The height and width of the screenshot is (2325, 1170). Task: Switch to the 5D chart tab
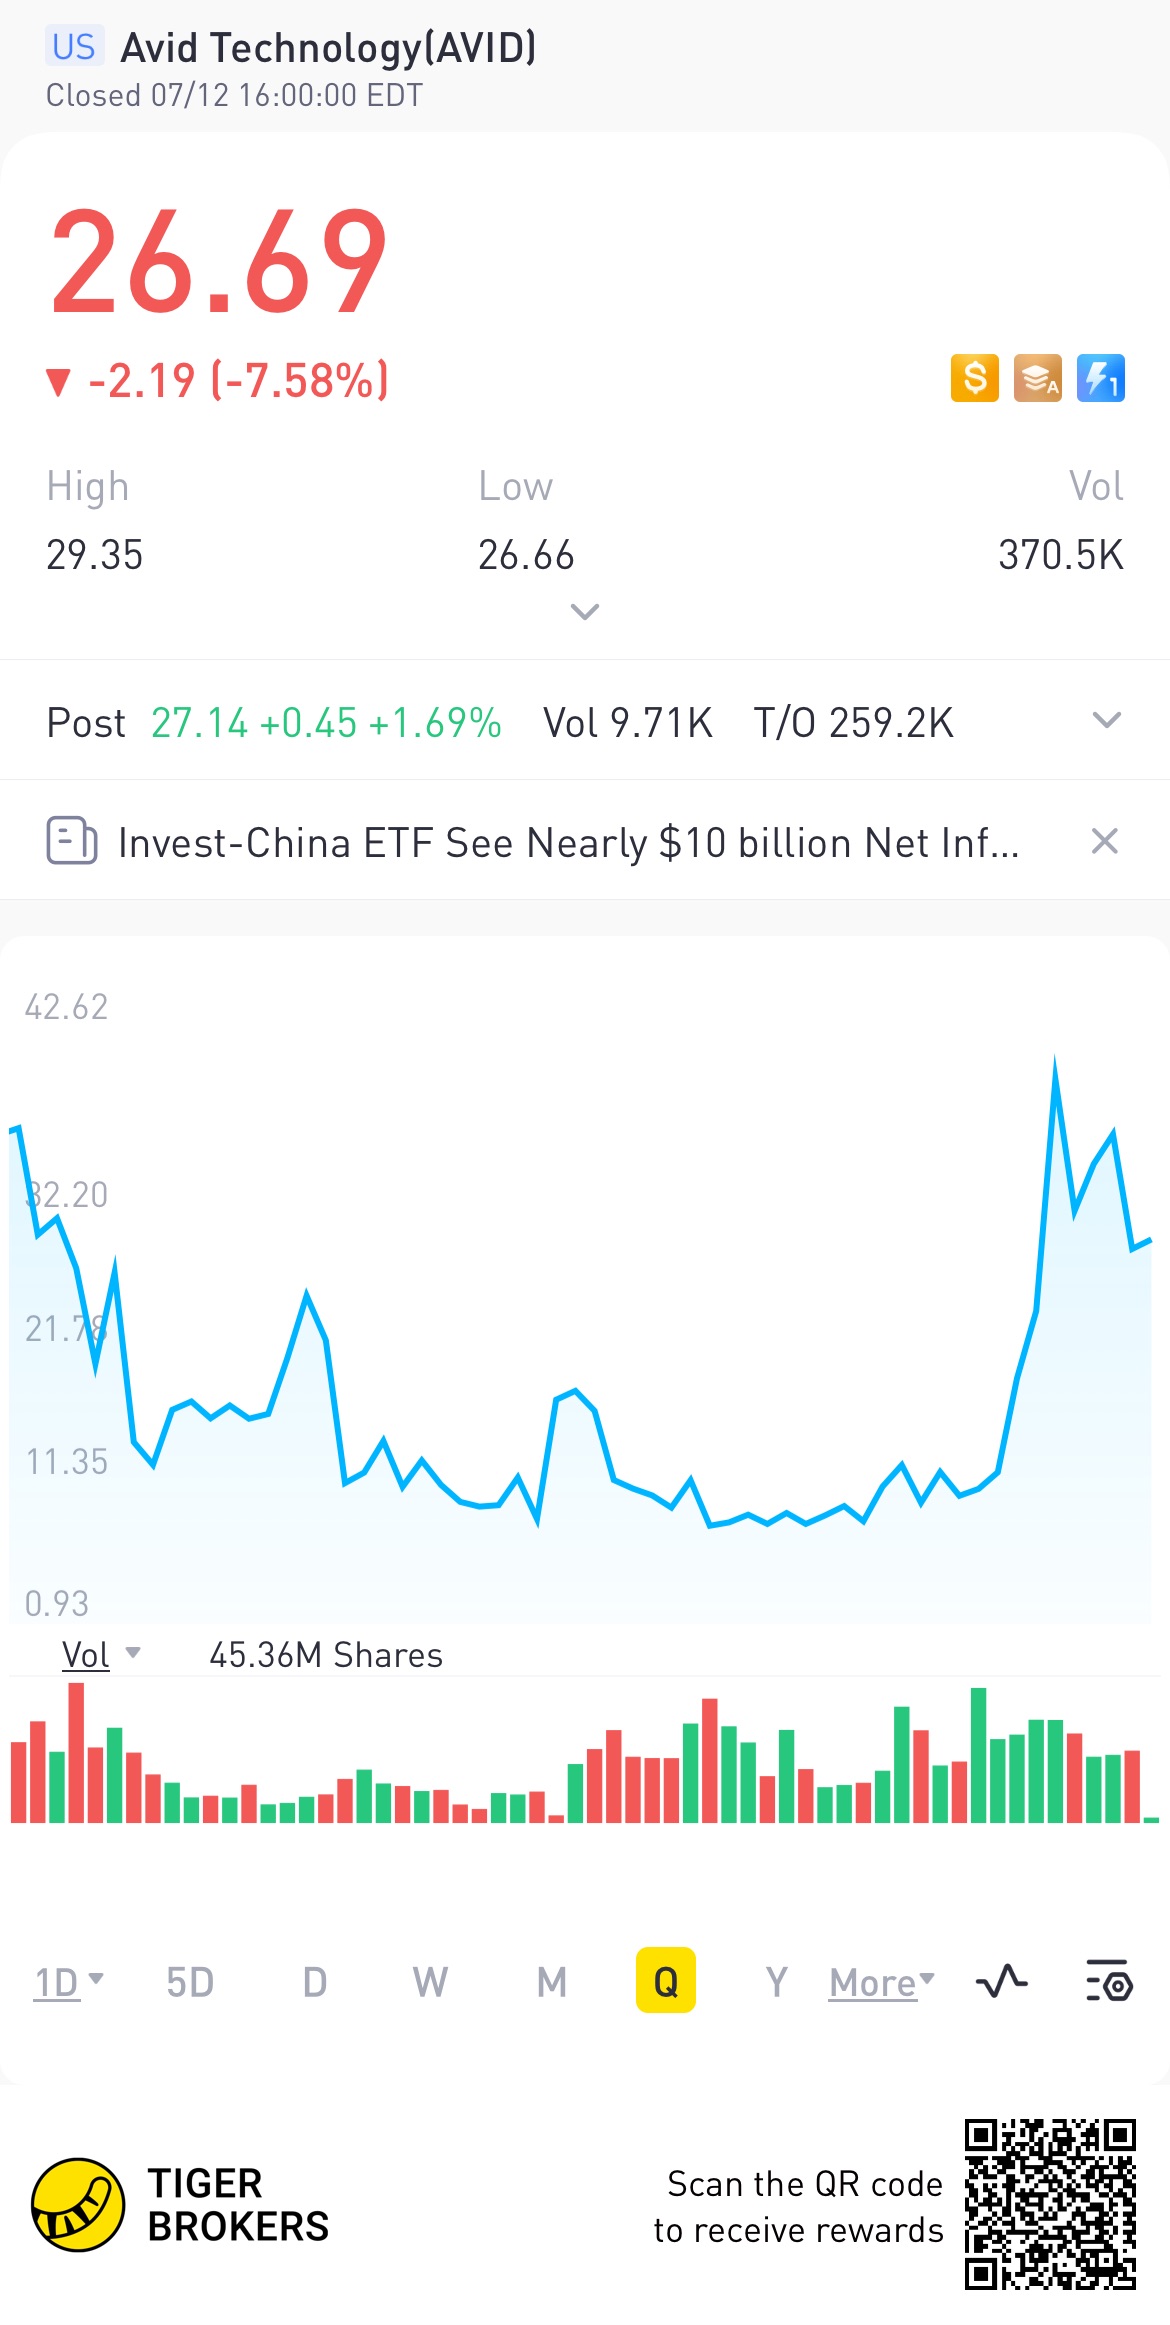click(x=190, y=1982)
